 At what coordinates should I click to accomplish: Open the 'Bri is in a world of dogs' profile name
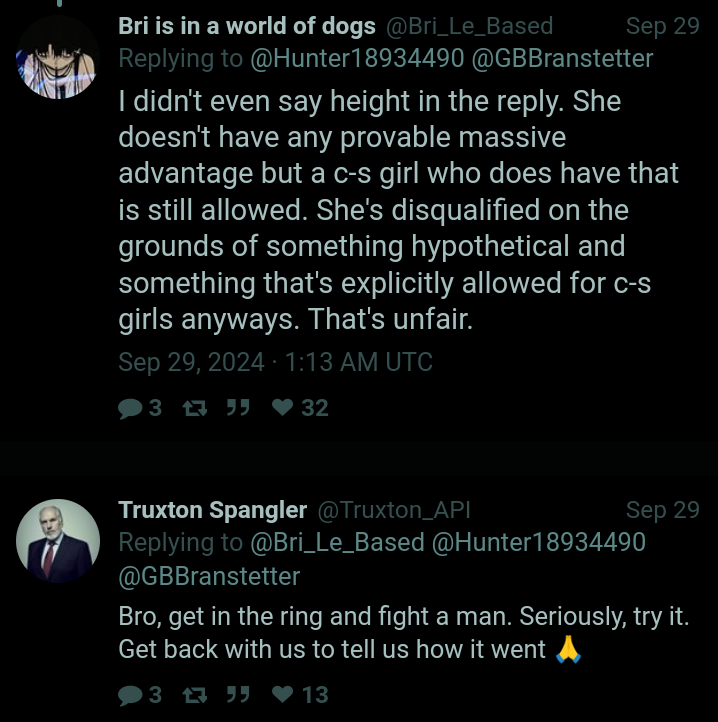(247, 26)
